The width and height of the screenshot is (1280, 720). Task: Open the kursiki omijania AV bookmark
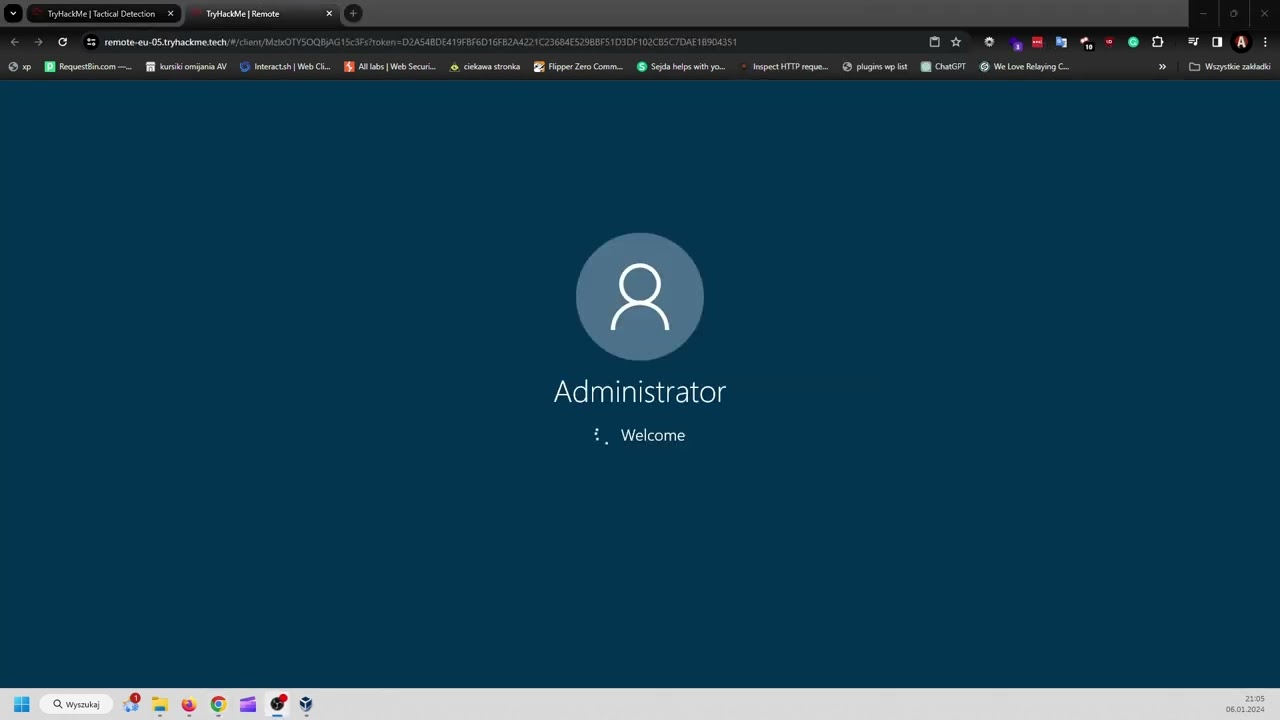point(186,67)
